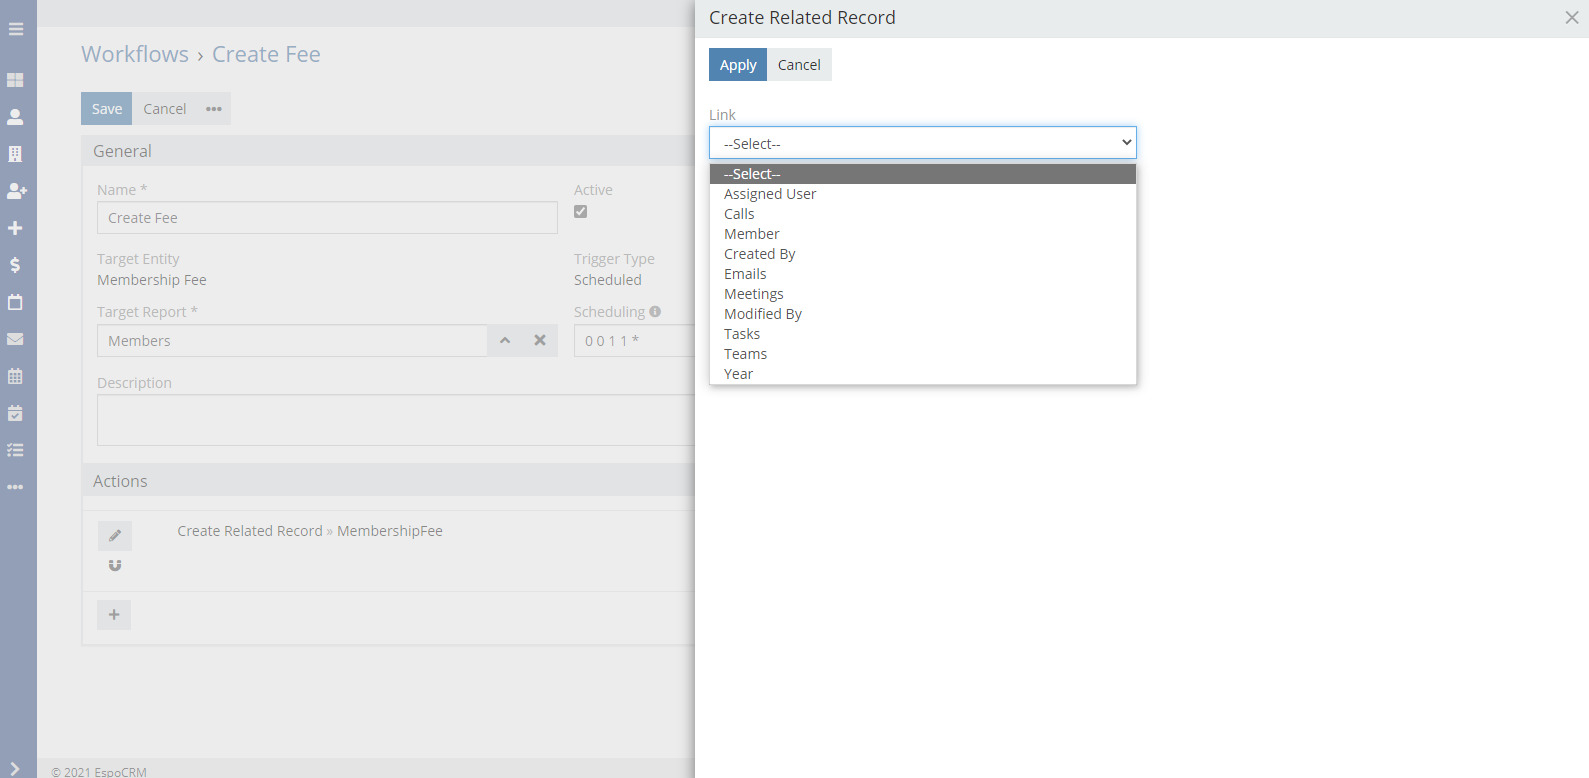Toggle the Active checkbox
Image resolution: width=1589 pixels, height=778 pixels.
(581, 212)
